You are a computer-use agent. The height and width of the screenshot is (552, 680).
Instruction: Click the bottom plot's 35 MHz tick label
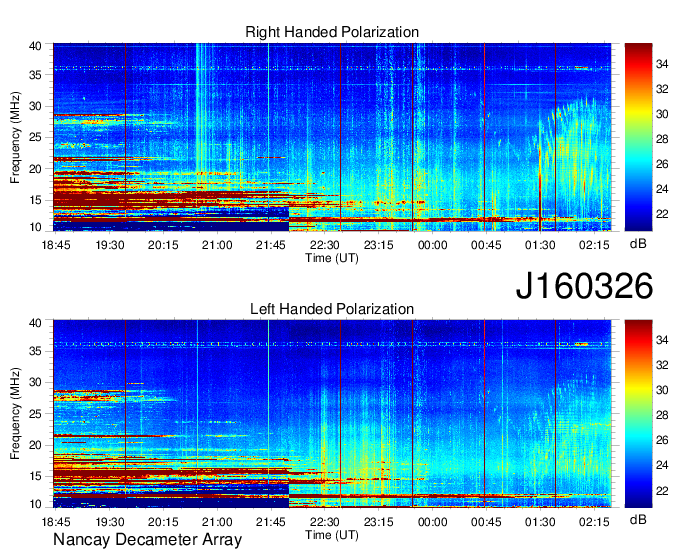35,351
